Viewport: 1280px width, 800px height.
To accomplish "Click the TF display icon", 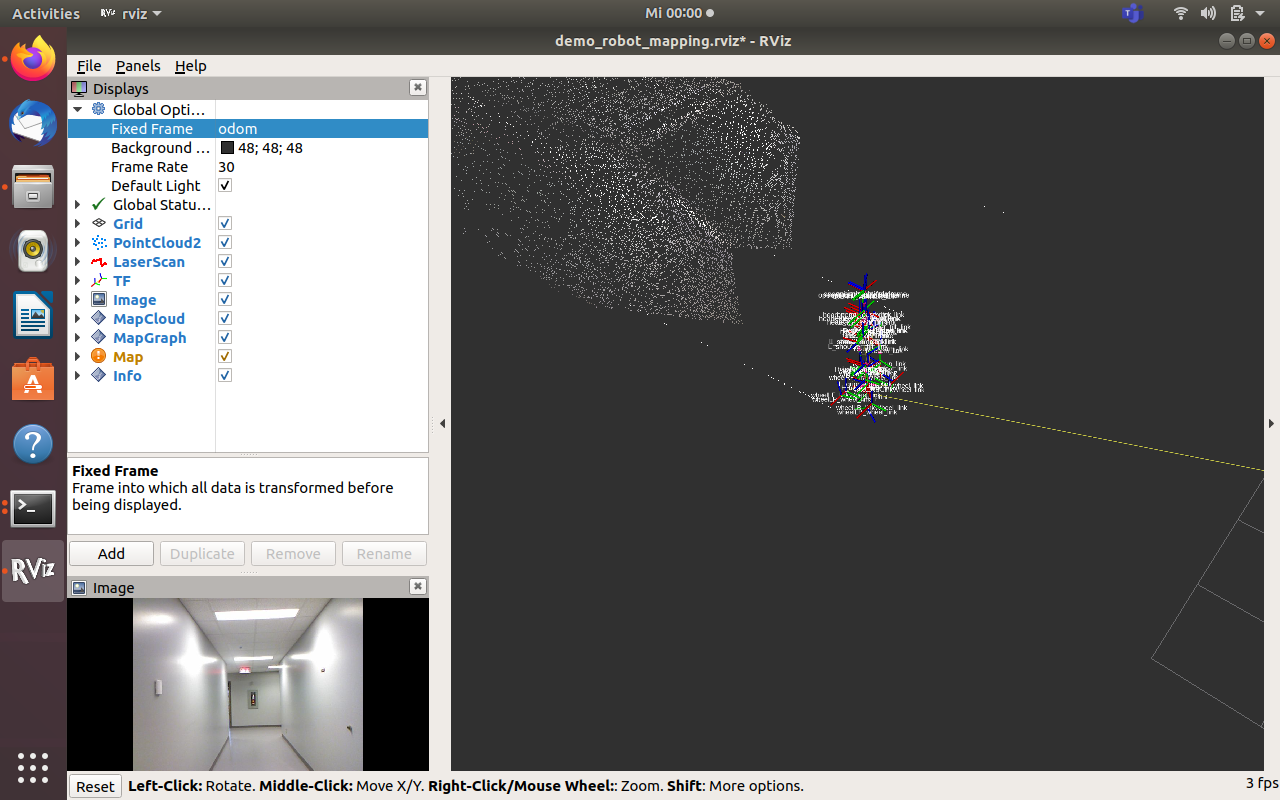I will pyautogui.click(x=98, y=281).
